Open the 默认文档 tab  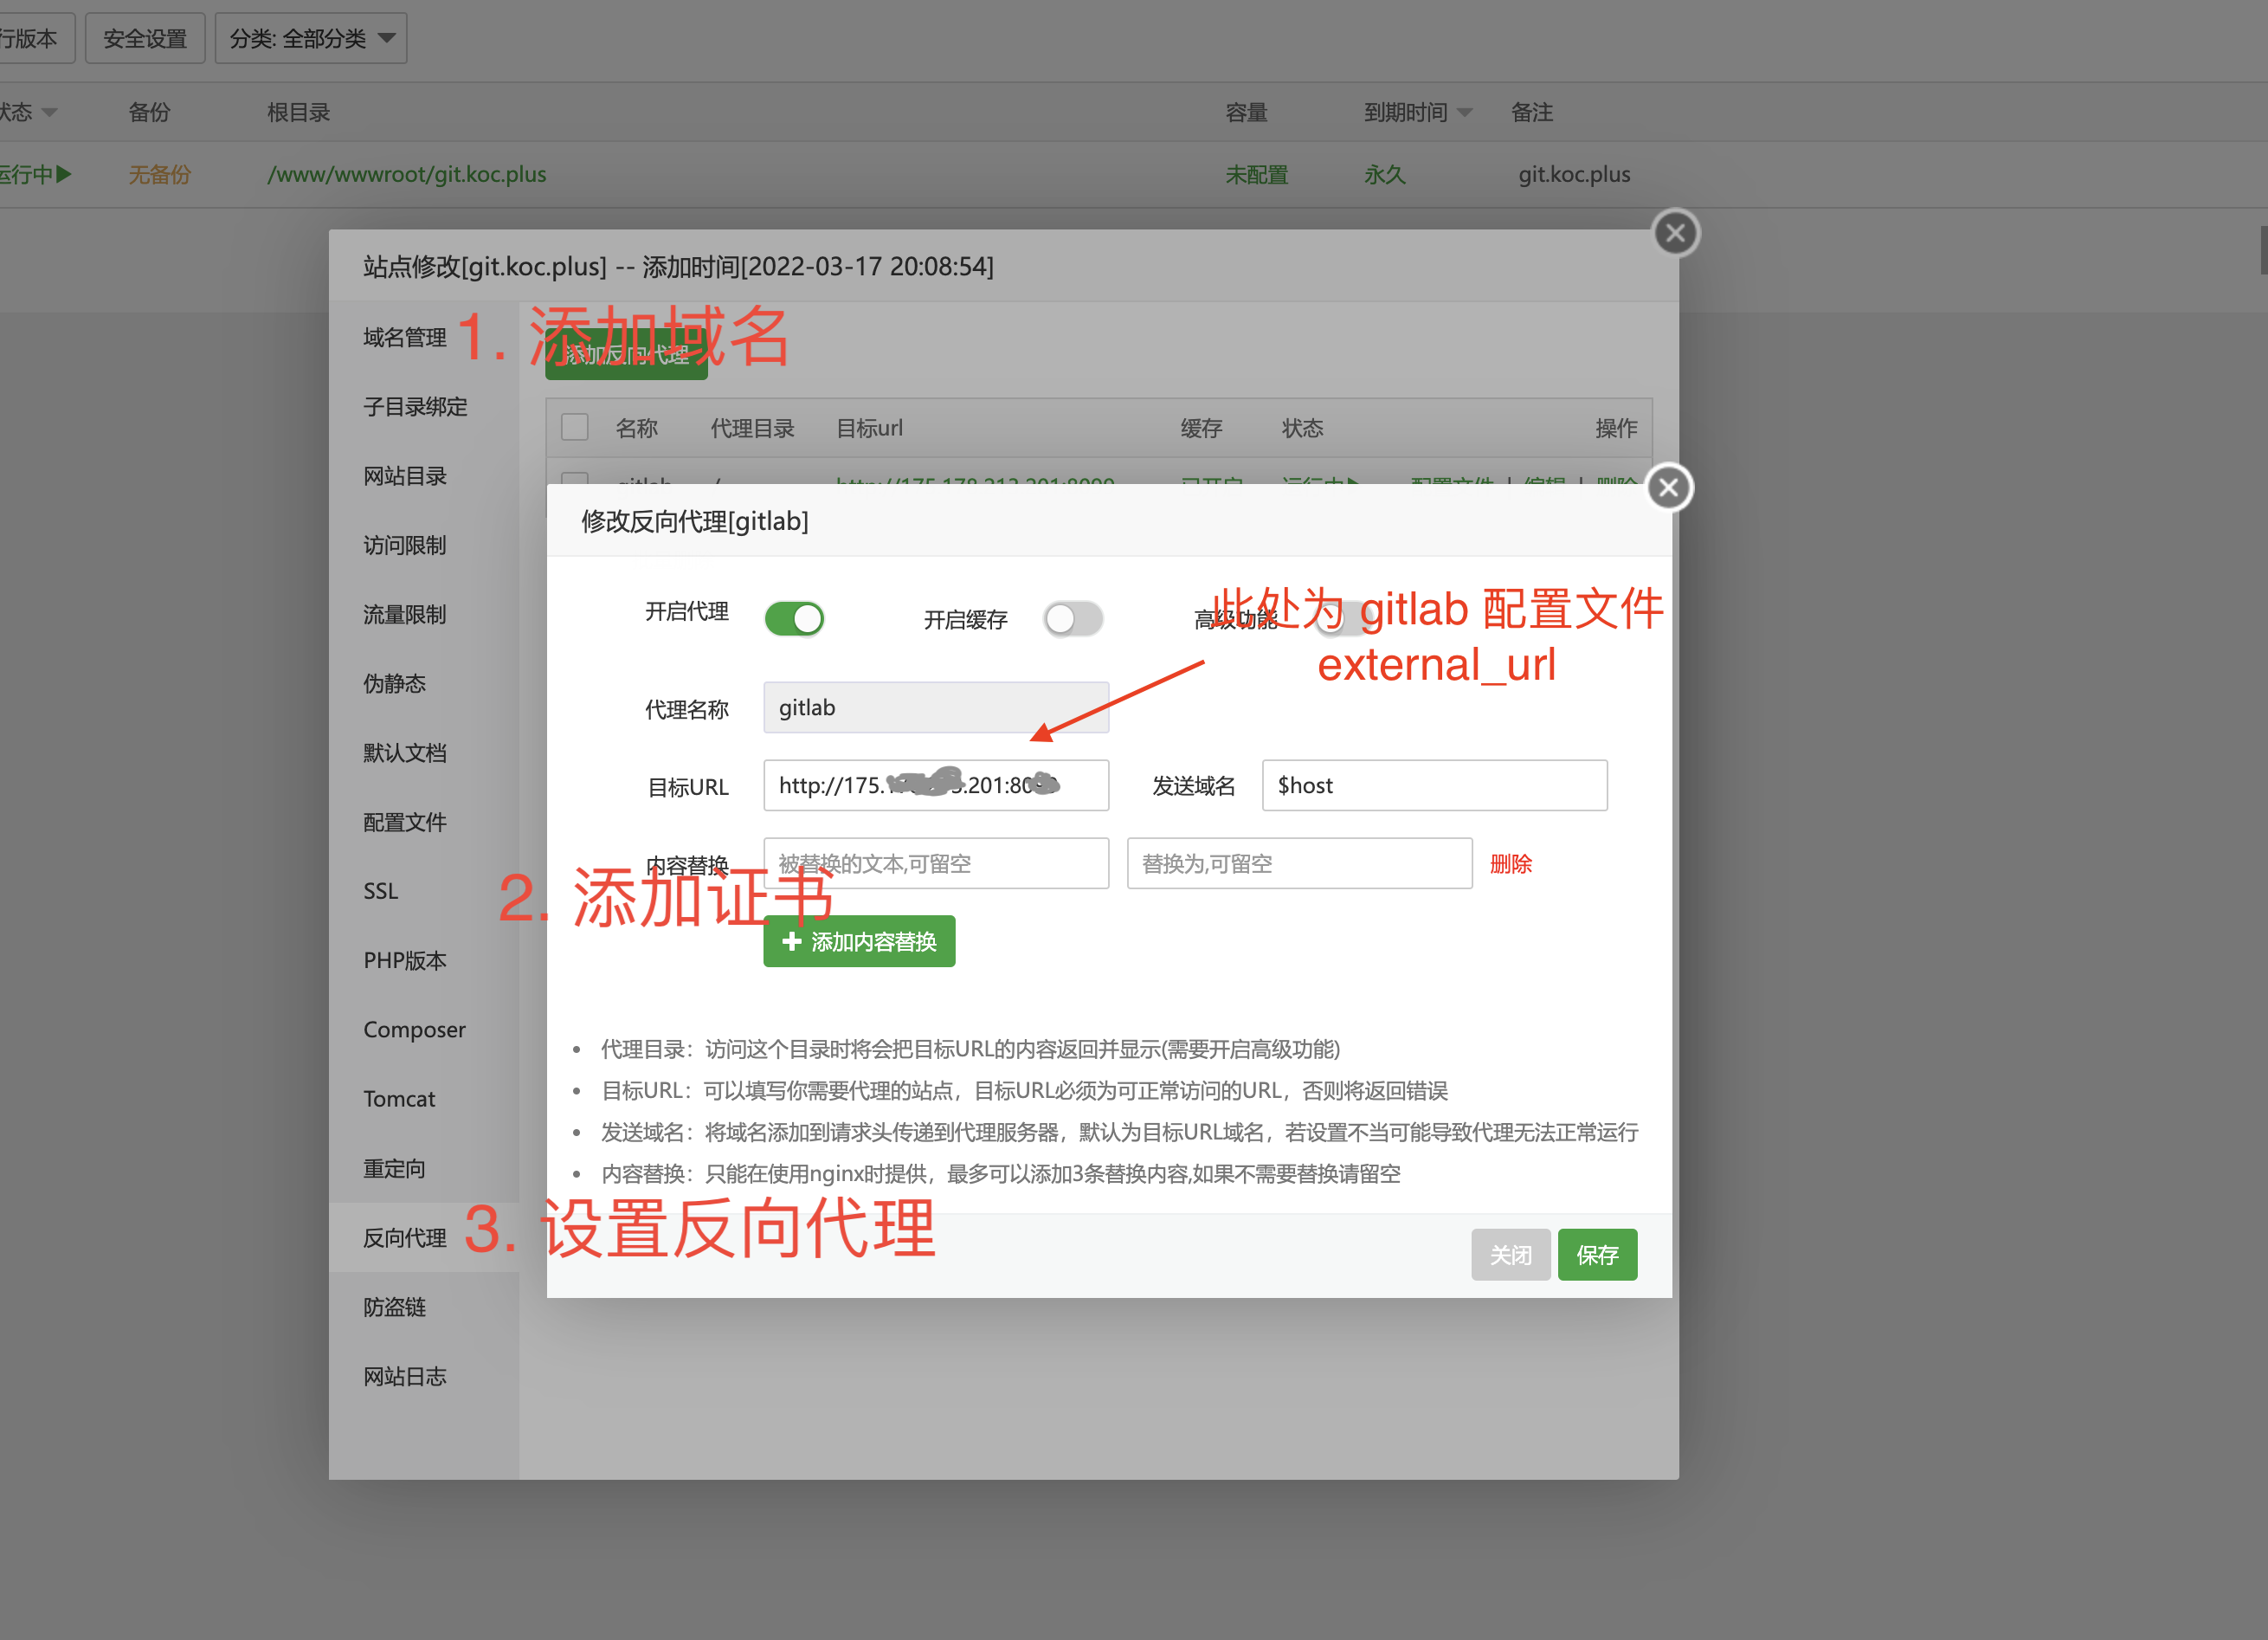pyautogui.click(x=405, y=753)
